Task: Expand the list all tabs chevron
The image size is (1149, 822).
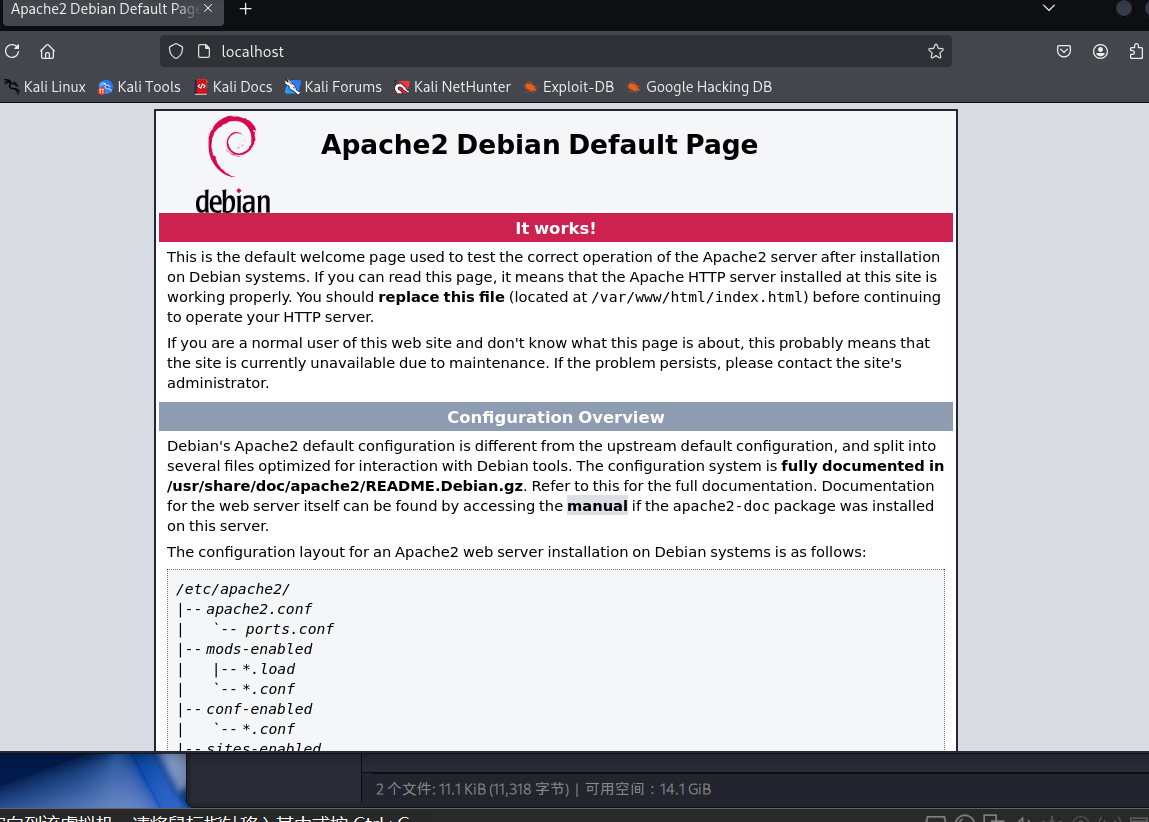Action: (1049, 8)
